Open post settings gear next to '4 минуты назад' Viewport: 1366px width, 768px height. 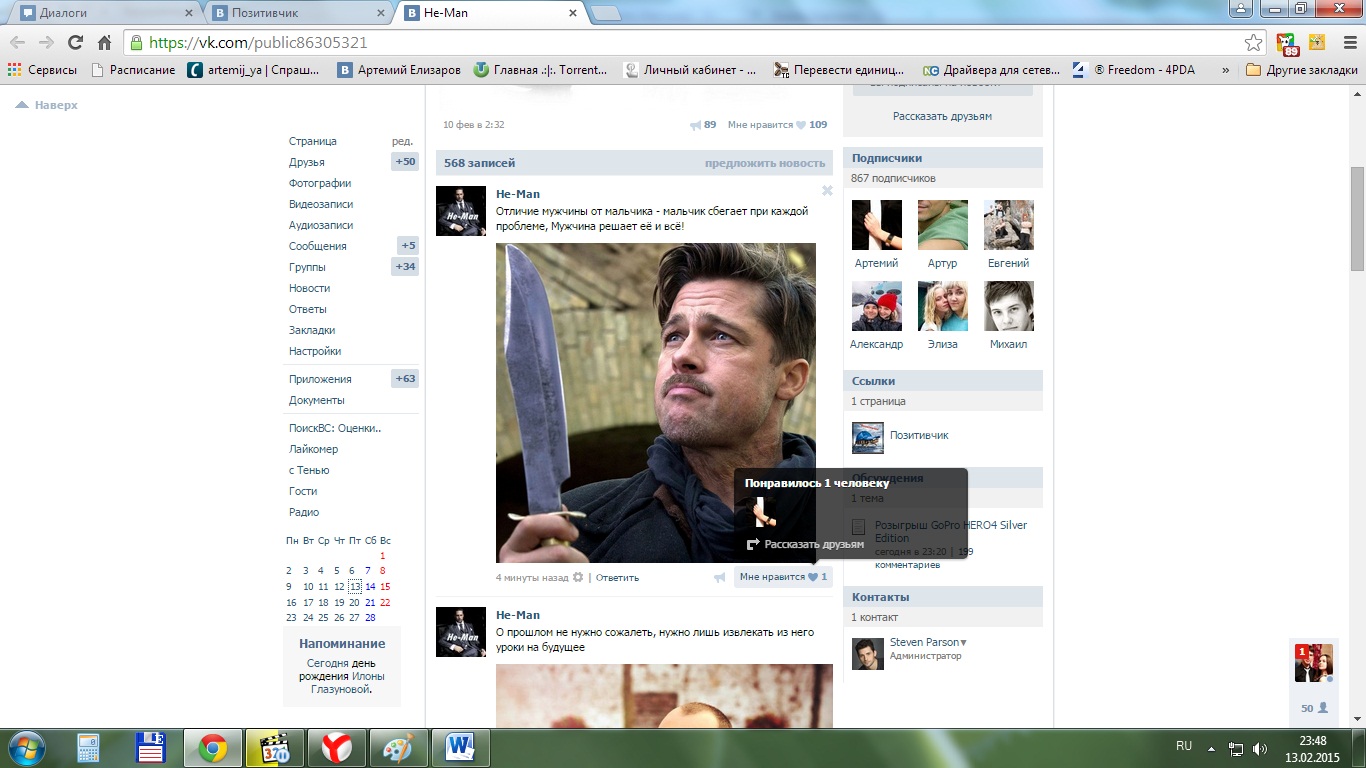[x=577, y=577]
